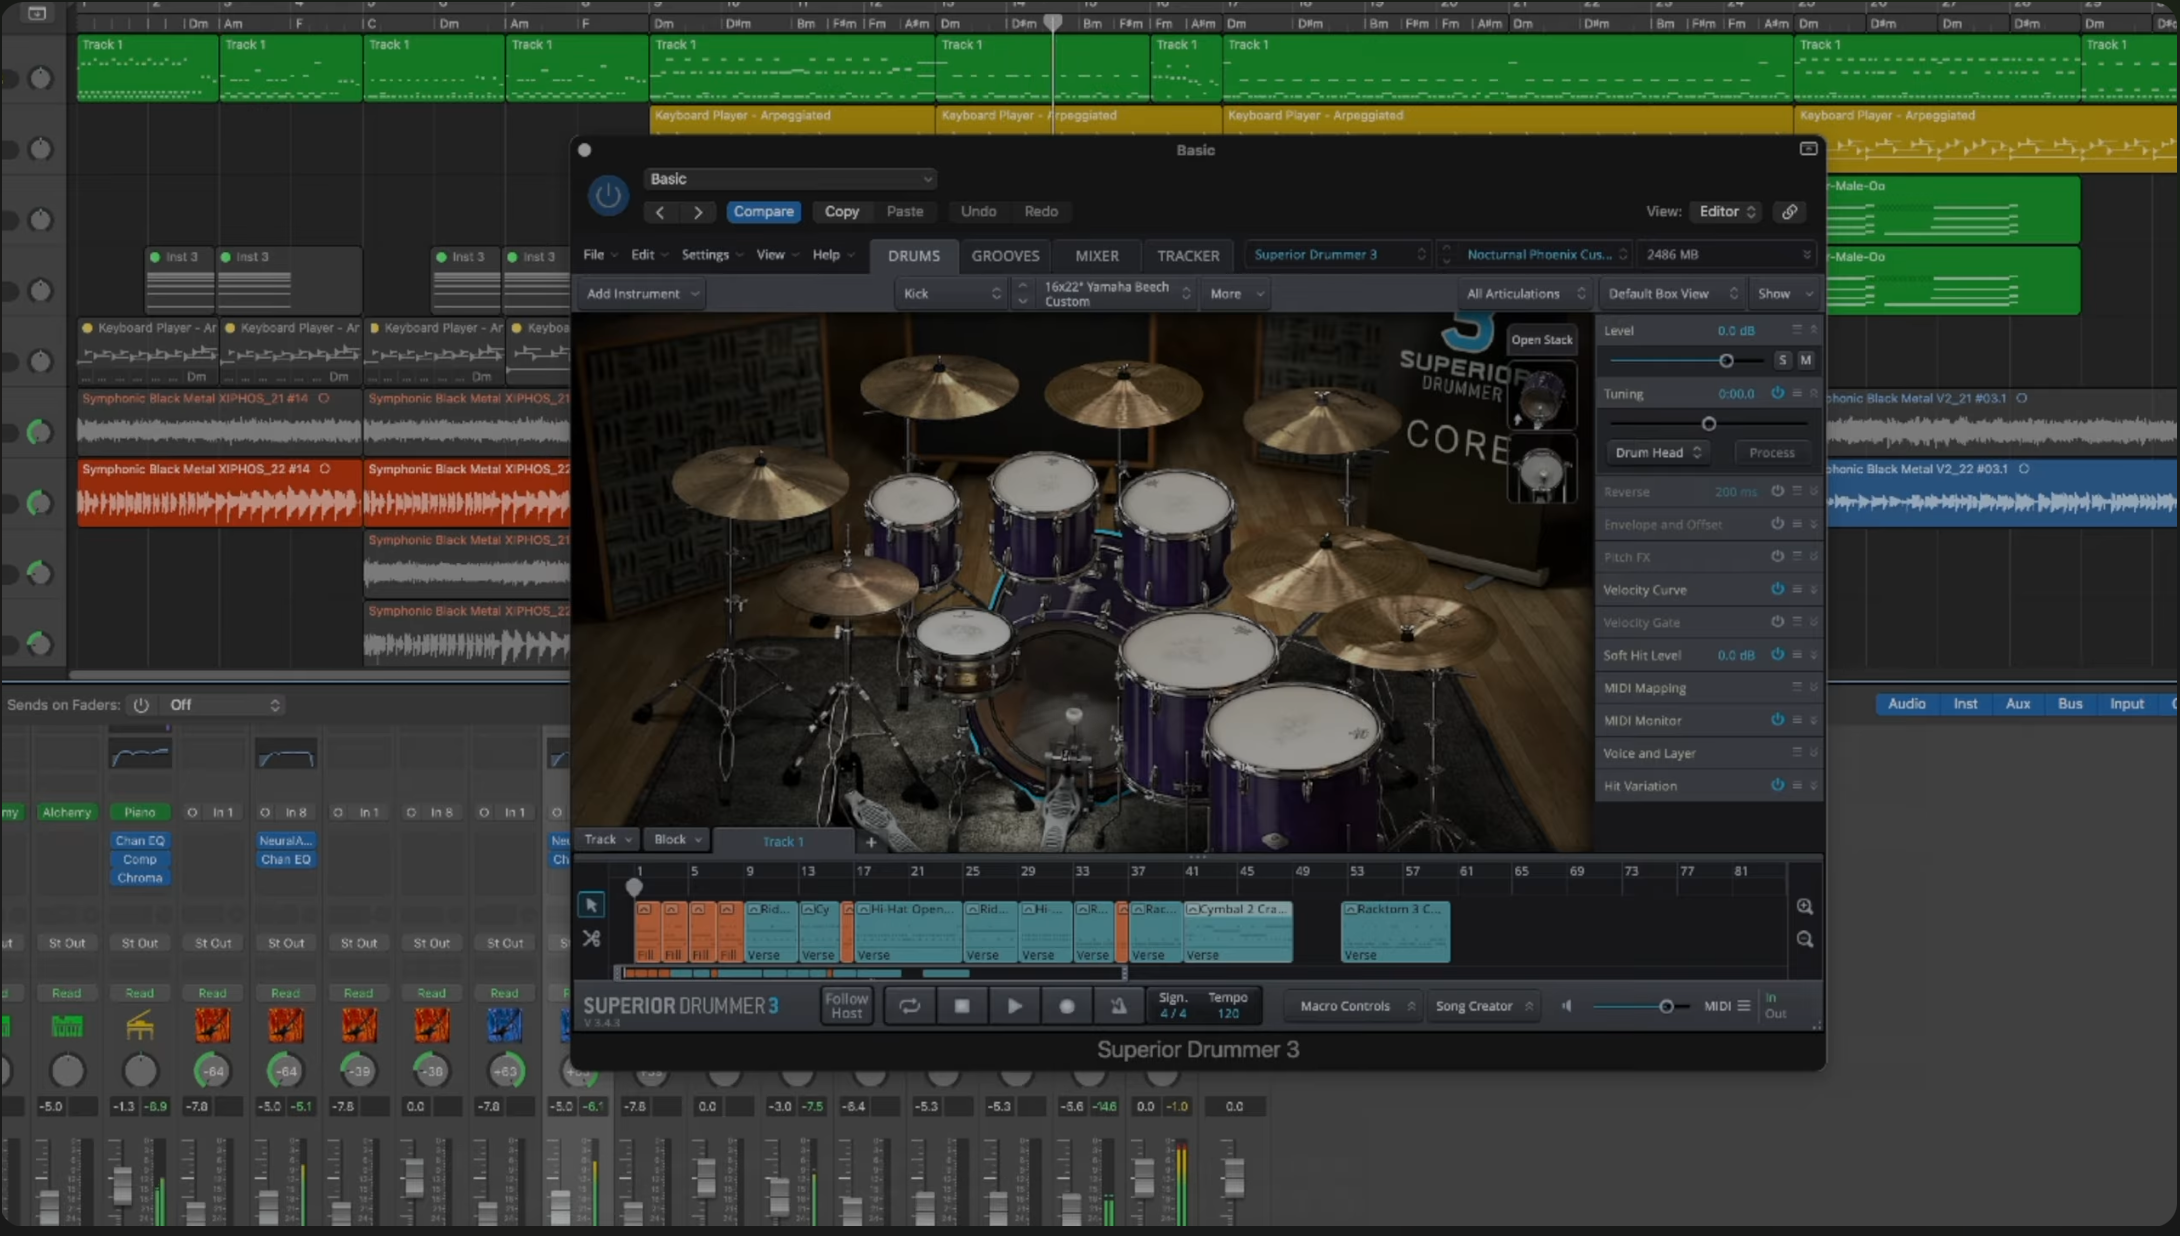
Task: Open the 16x22 Yamaha Beech Custom dropdown
Action: point(1117,294)
